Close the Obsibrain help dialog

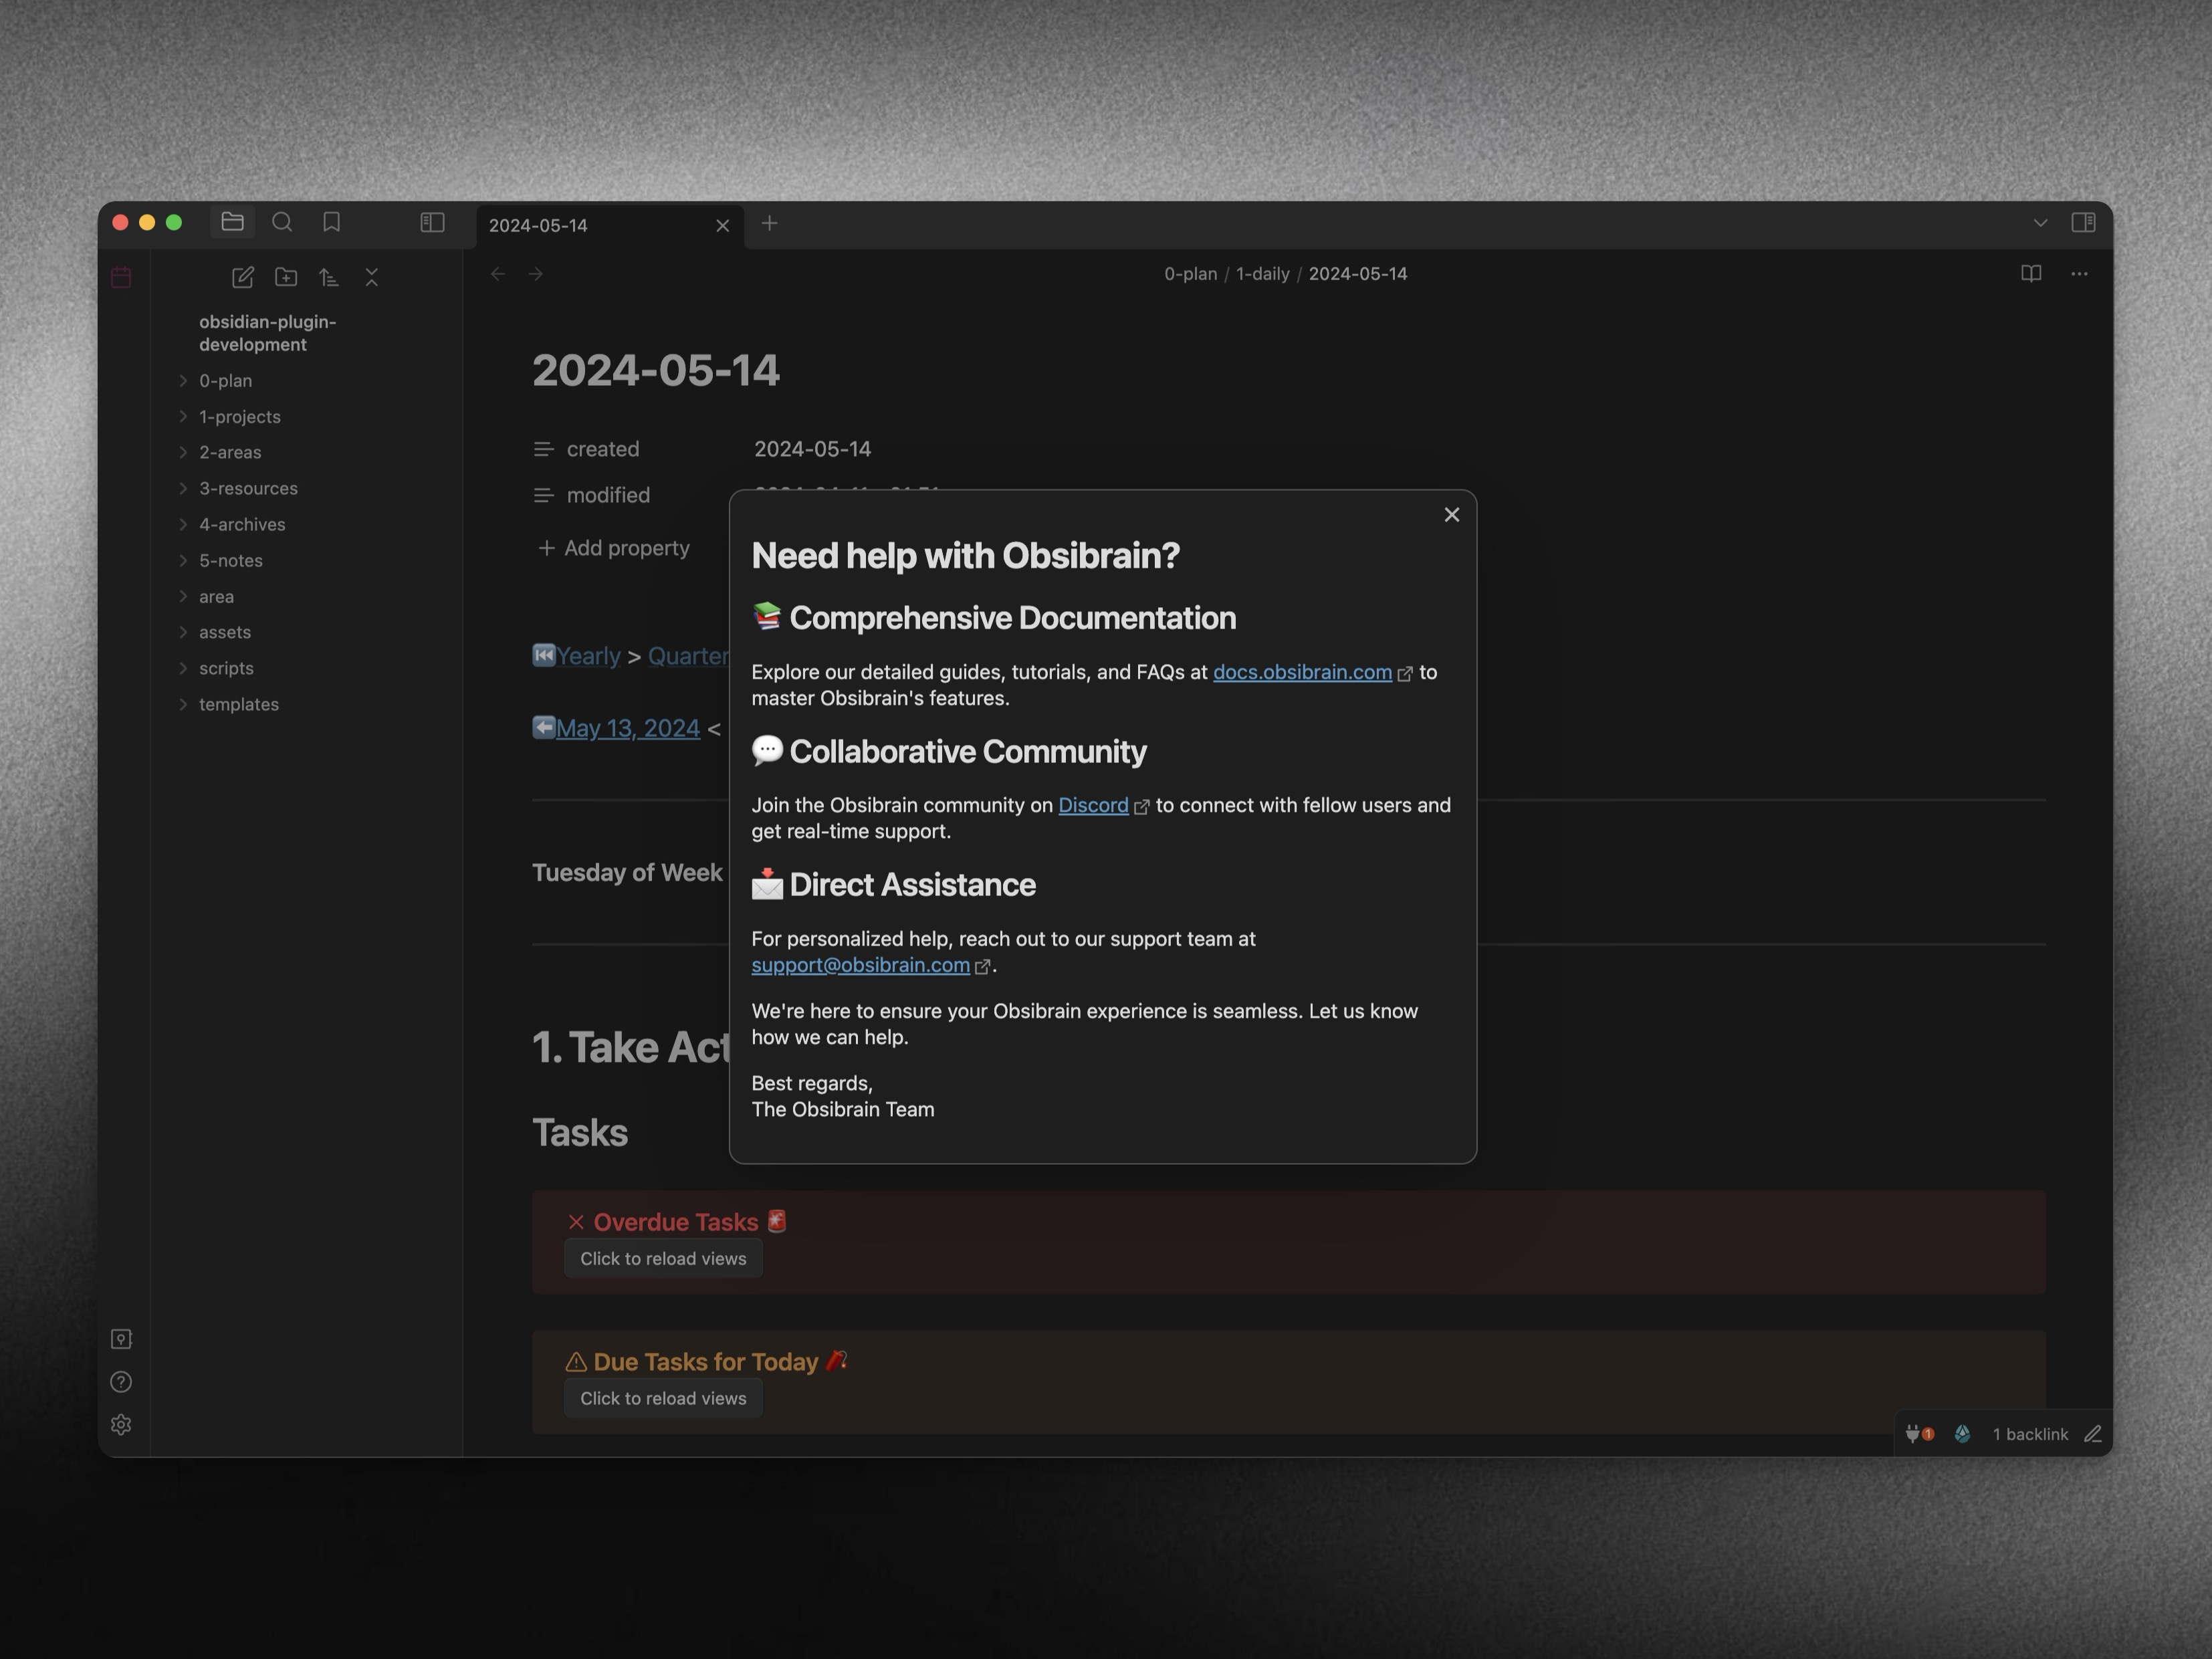(x=1452, y=514)
